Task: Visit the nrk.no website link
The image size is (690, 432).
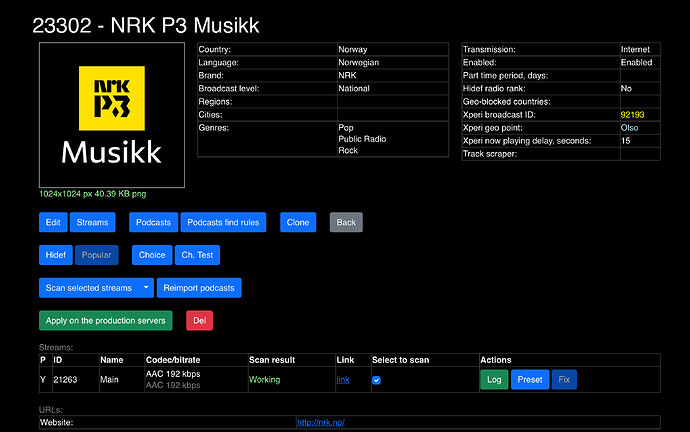Action: 321,423
